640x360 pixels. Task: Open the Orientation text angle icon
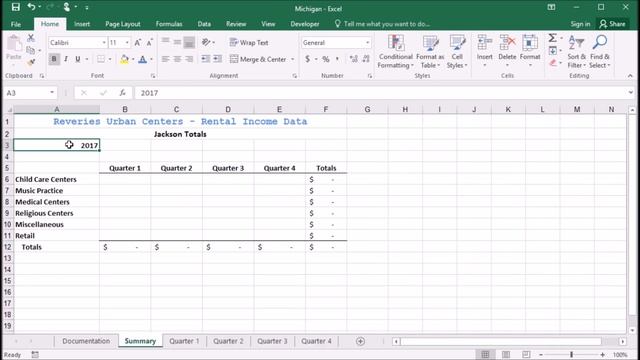(207, 42)
